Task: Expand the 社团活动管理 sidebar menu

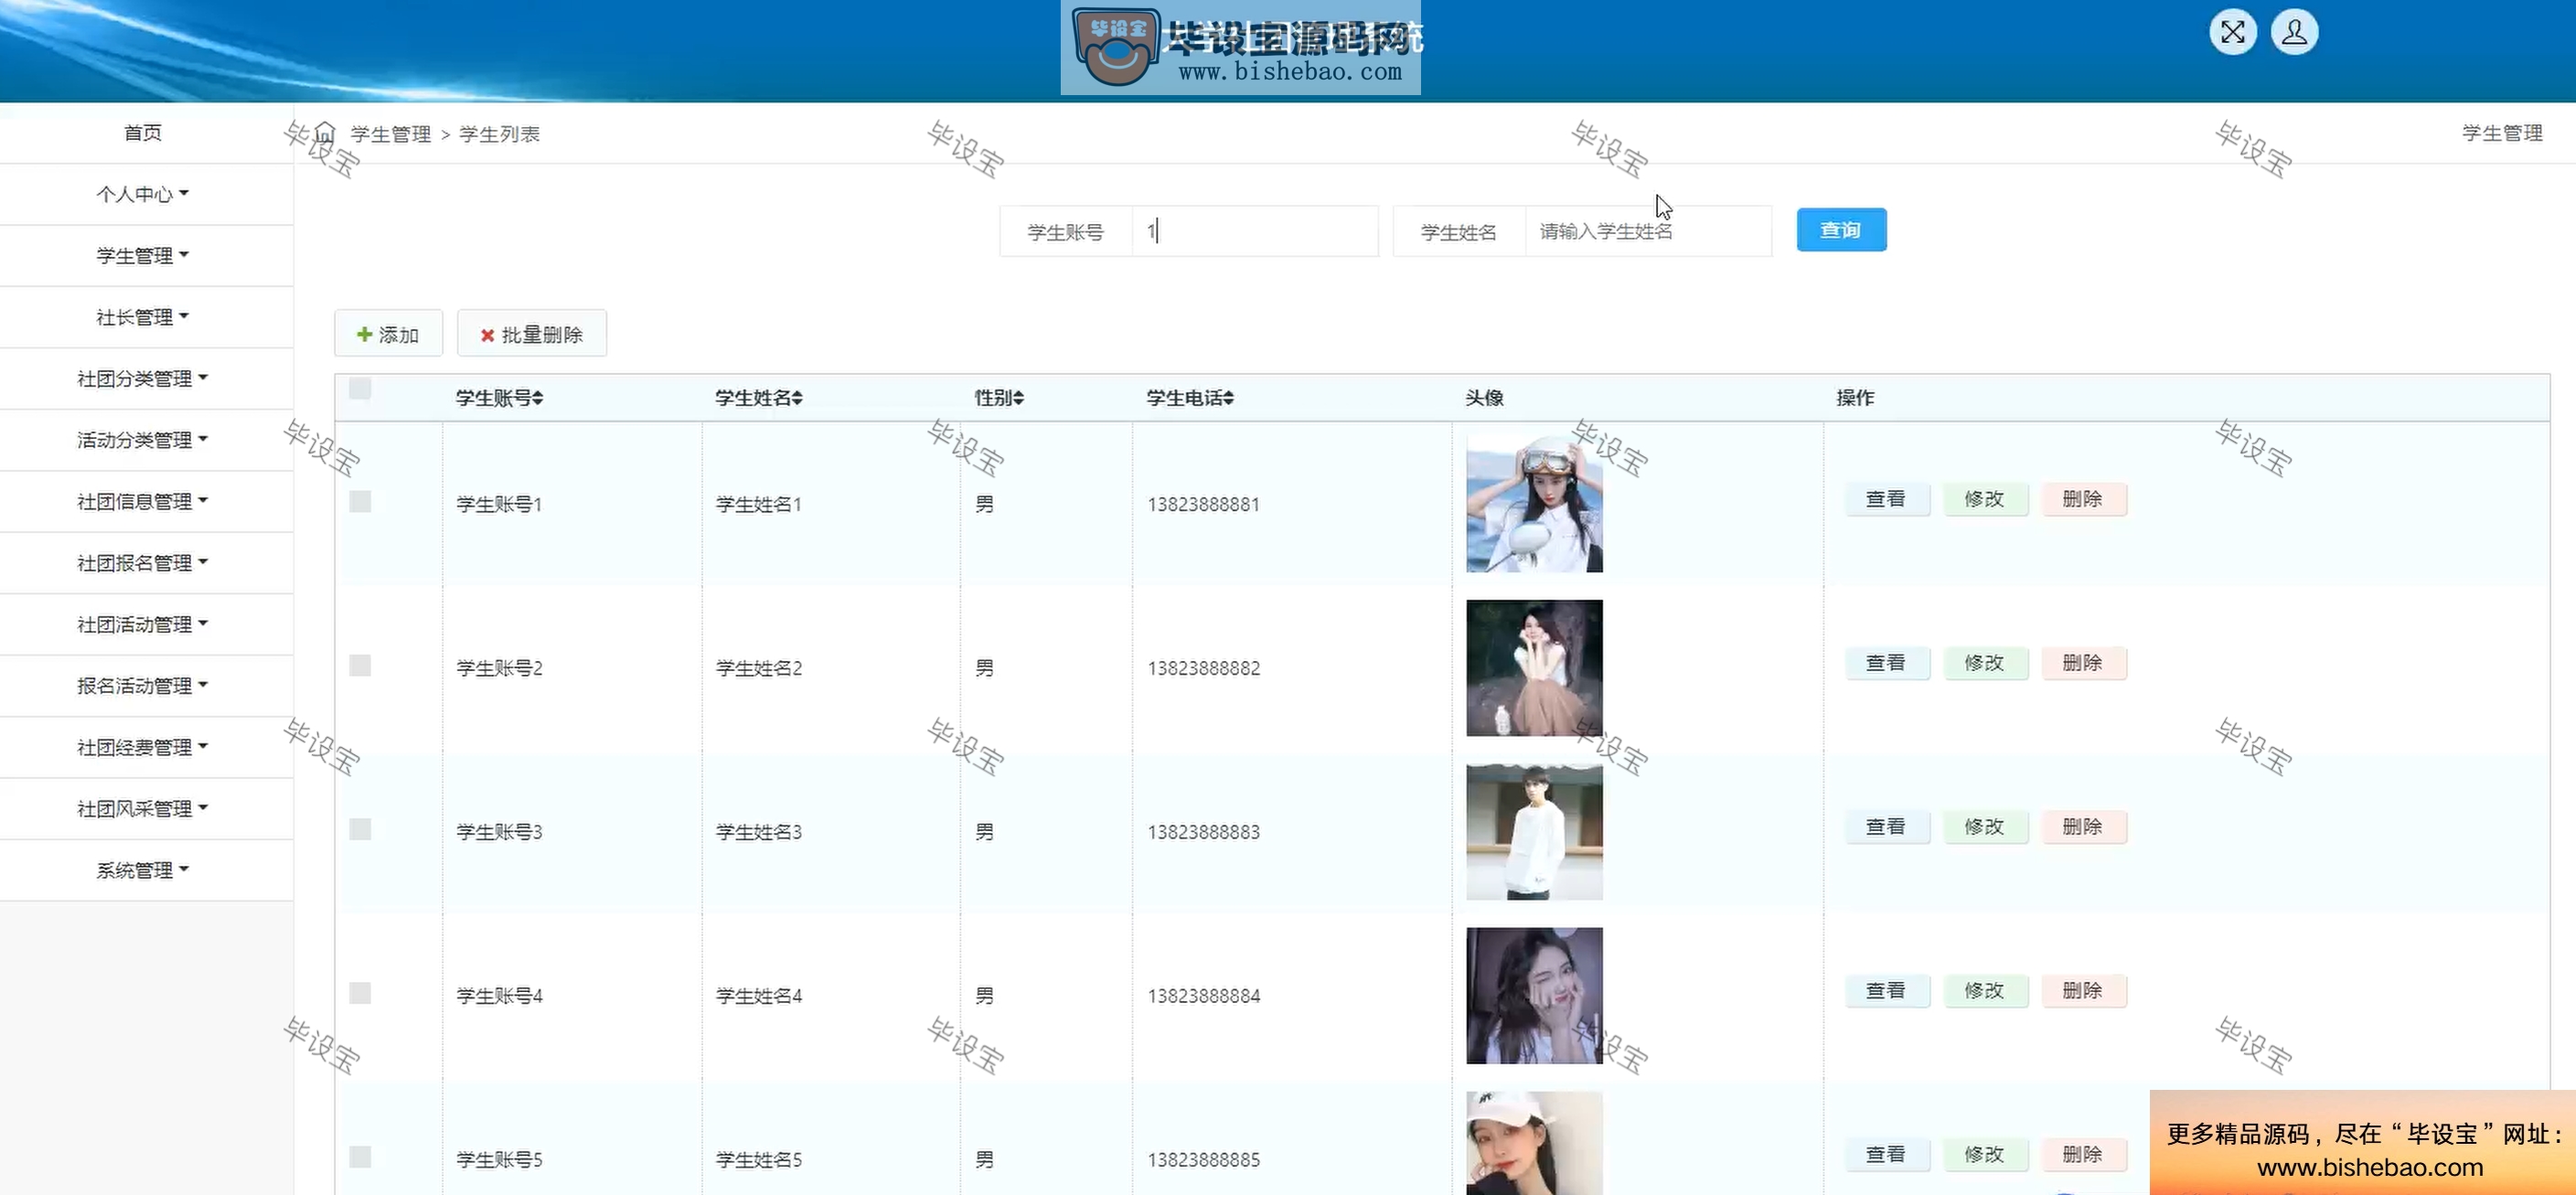Action: 146,624
